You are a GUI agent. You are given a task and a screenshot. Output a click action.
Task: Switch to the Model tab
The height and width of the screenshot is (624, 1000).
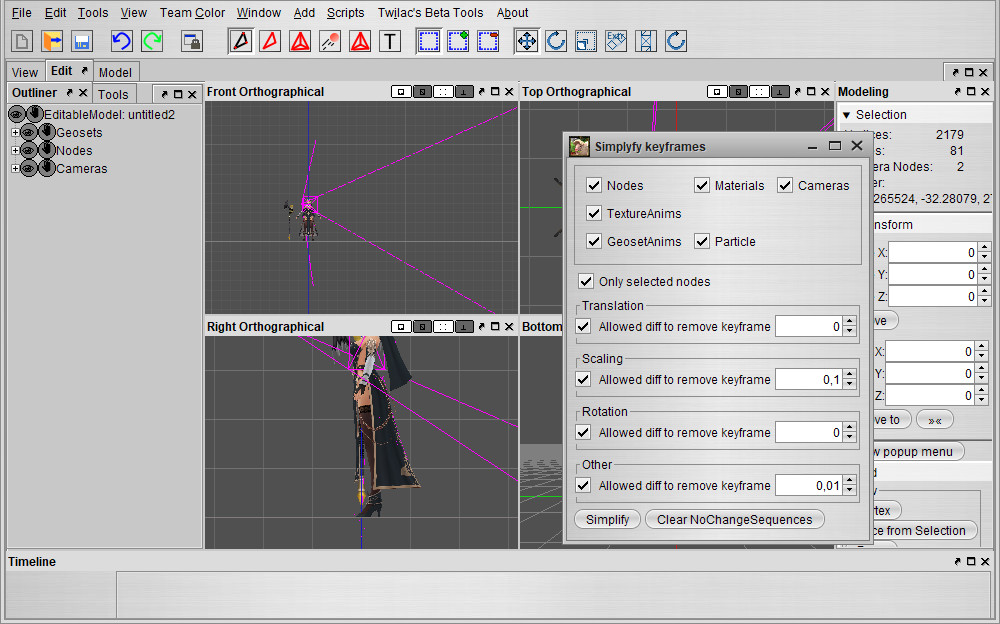[115, 72]
